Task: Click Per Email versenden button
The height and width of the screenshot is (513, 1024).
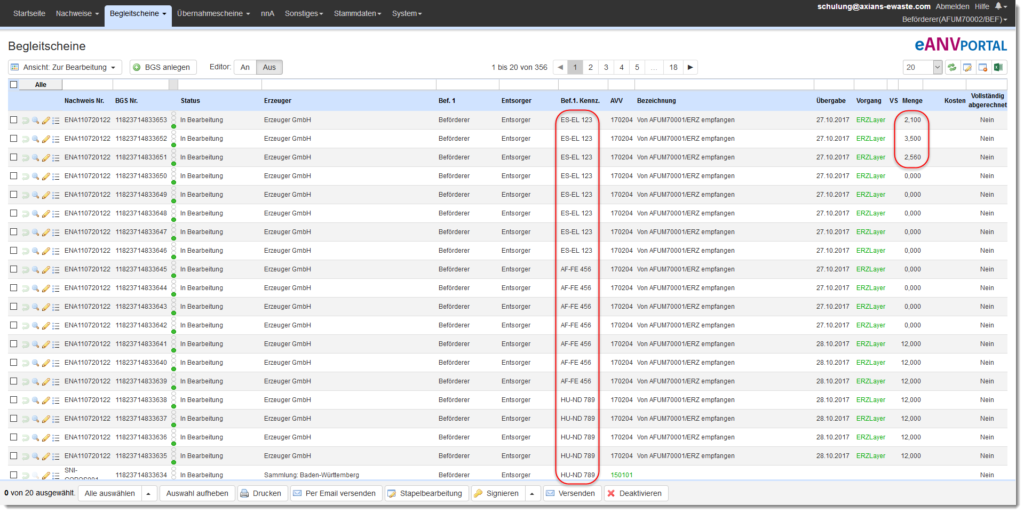Action: [334, 493]
